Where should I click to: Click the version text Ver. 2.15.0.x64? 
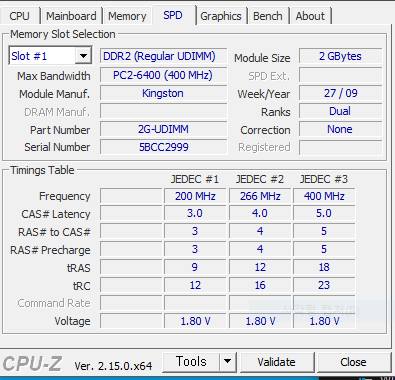click(113, 366)
